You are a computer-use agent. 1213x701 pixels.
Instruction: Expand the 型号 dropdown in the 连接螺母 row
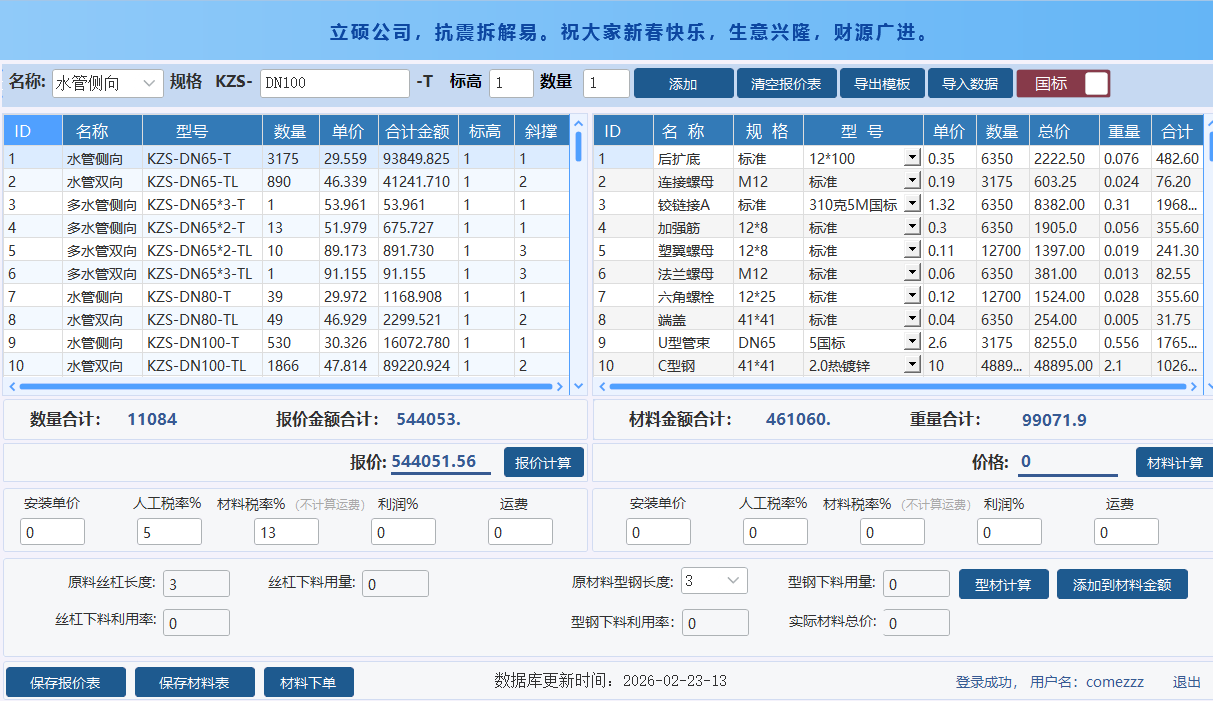[x=911, y=181]
